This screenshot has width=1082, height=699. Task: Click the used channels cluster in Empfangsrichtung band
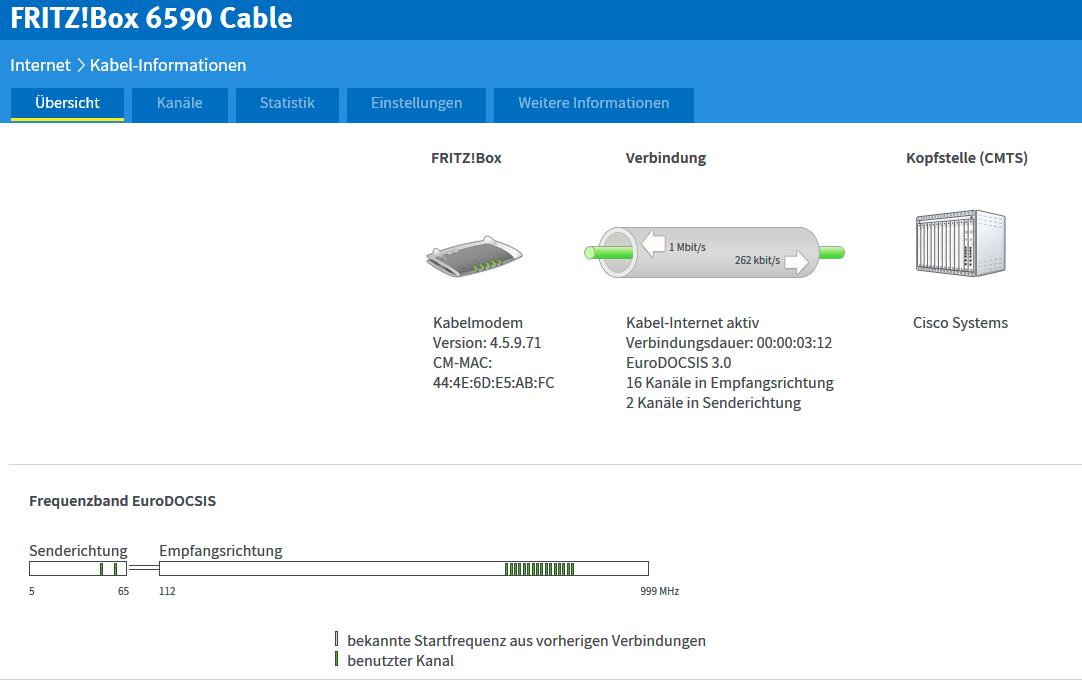[540, 569]
